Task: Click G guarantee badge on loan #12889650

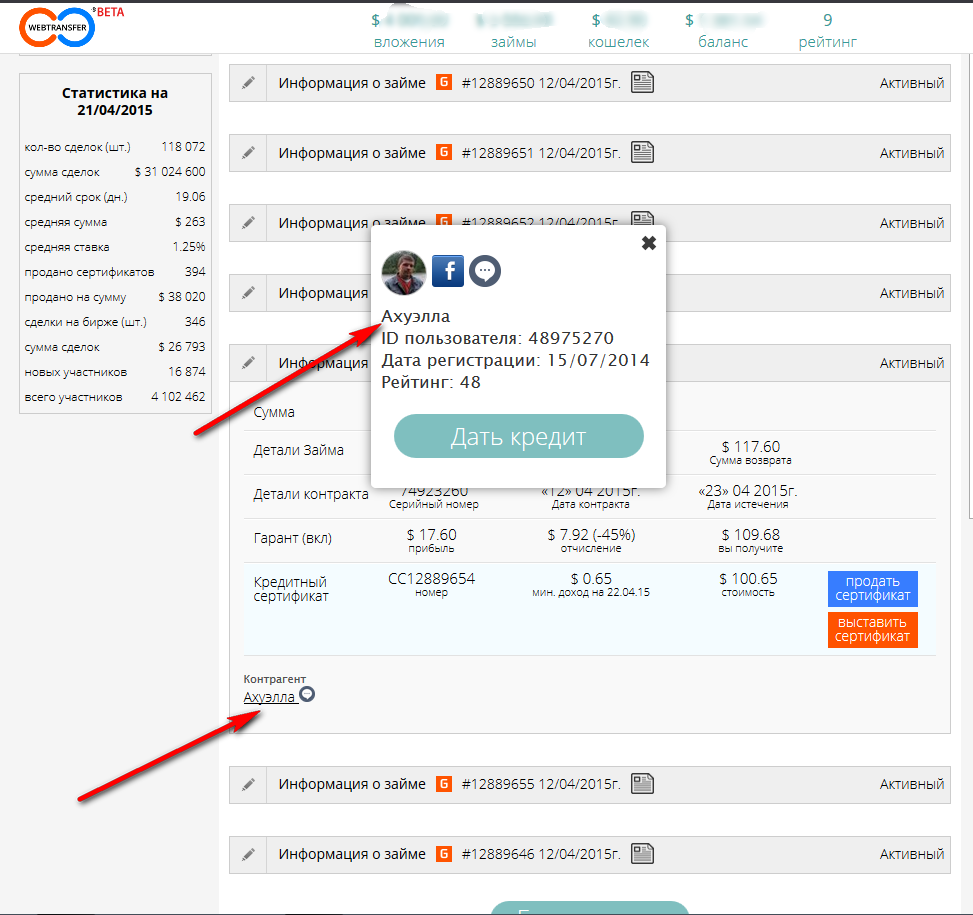Action: coord(444,82)
